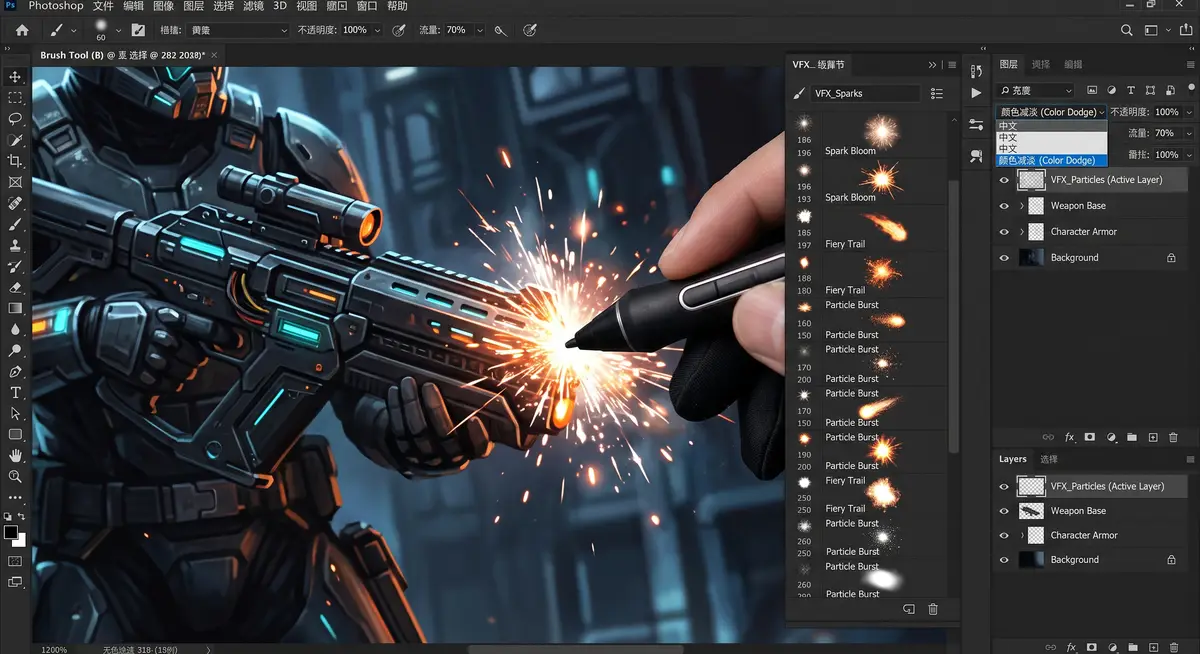The height and width of the screenshot is (654, 1200).
Task: Select the Crop tool
Action: [15, 161]
